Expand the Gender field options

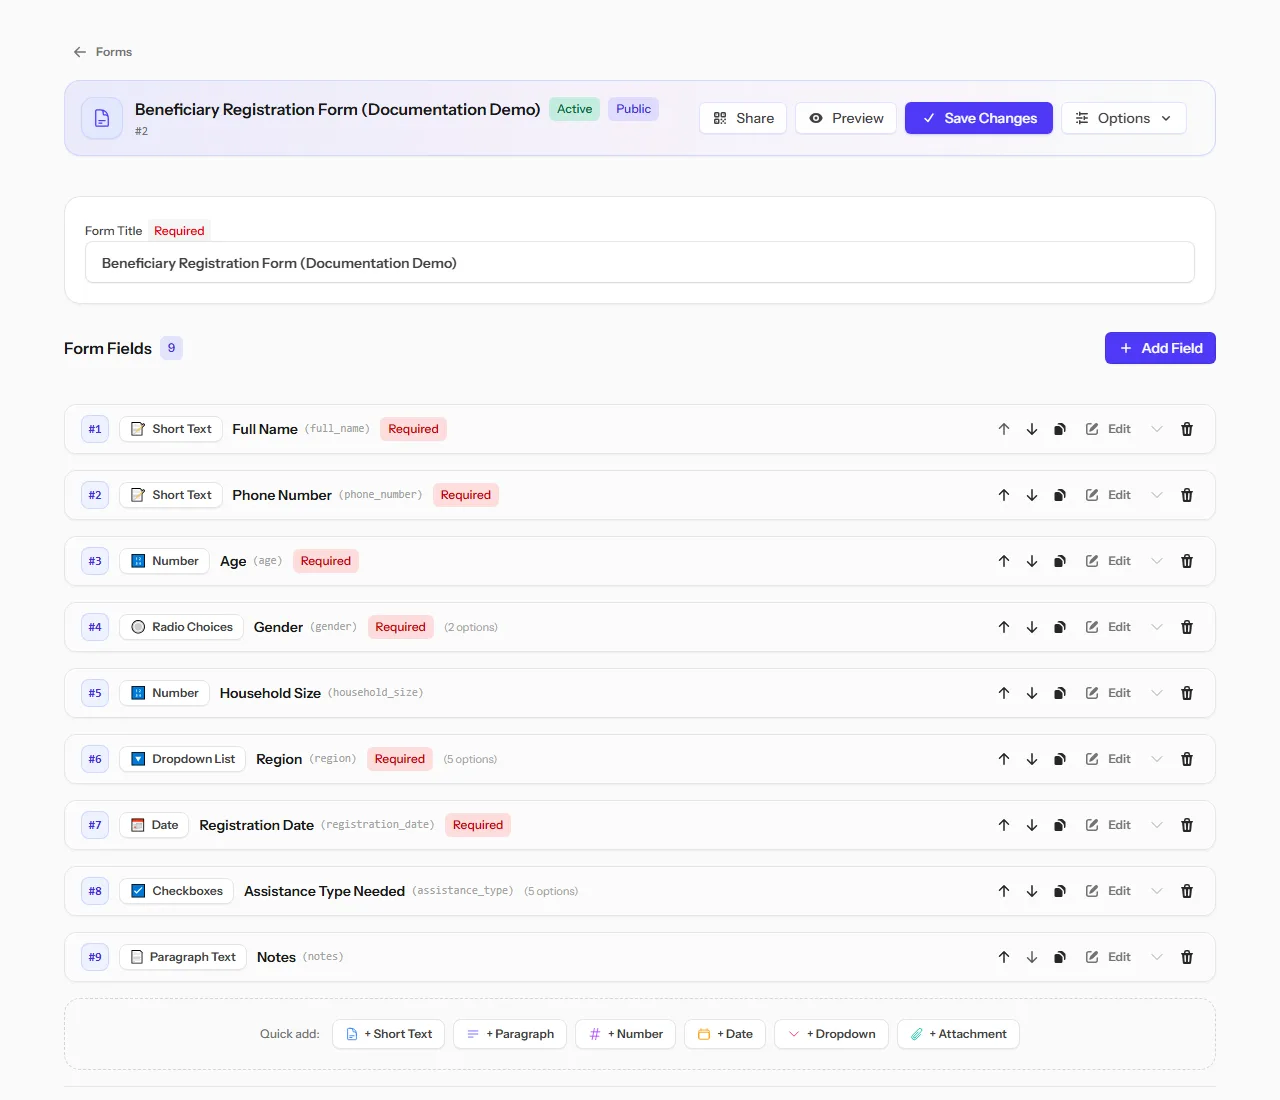pos(1157,627)
